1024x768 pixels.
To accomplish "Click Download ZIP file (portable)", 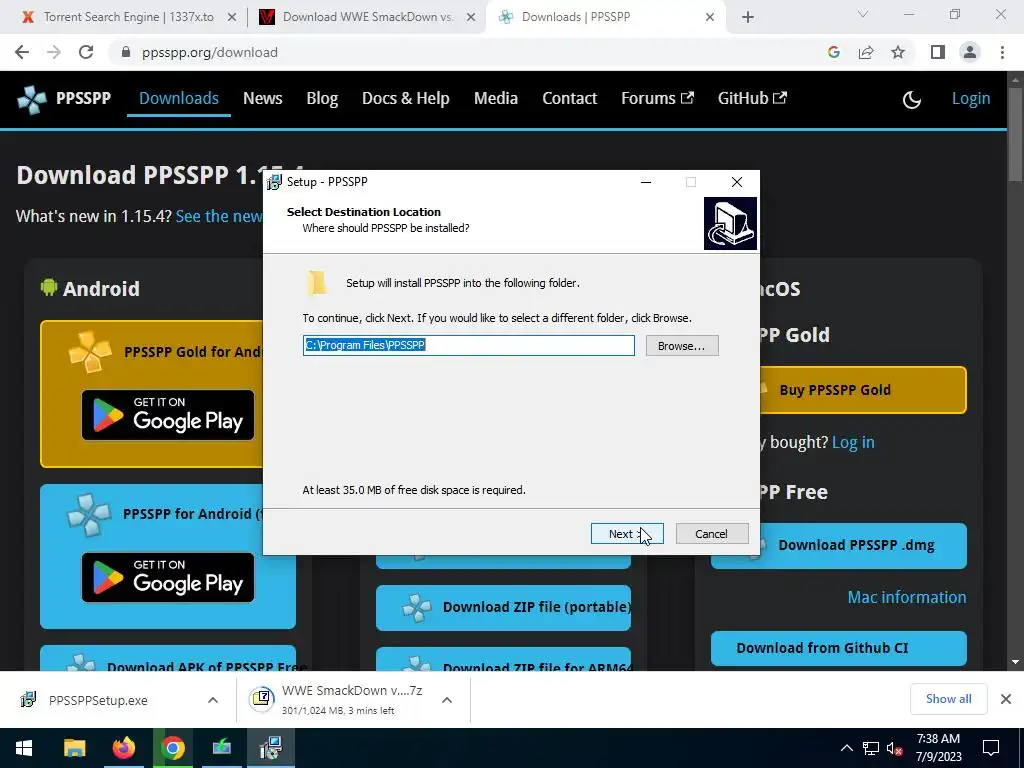I will tap(504, 607).
